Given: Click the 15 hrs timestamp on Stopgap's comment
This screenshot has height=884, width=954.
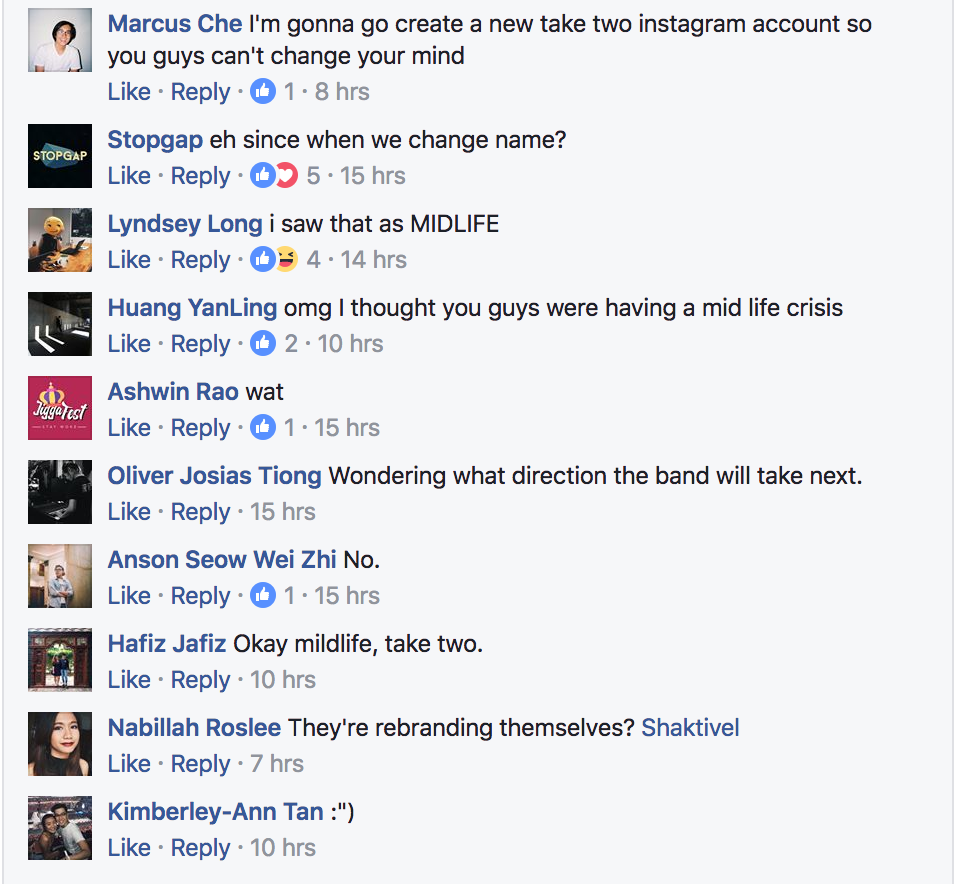Looking at the screenshot, I should click(372, 176).
